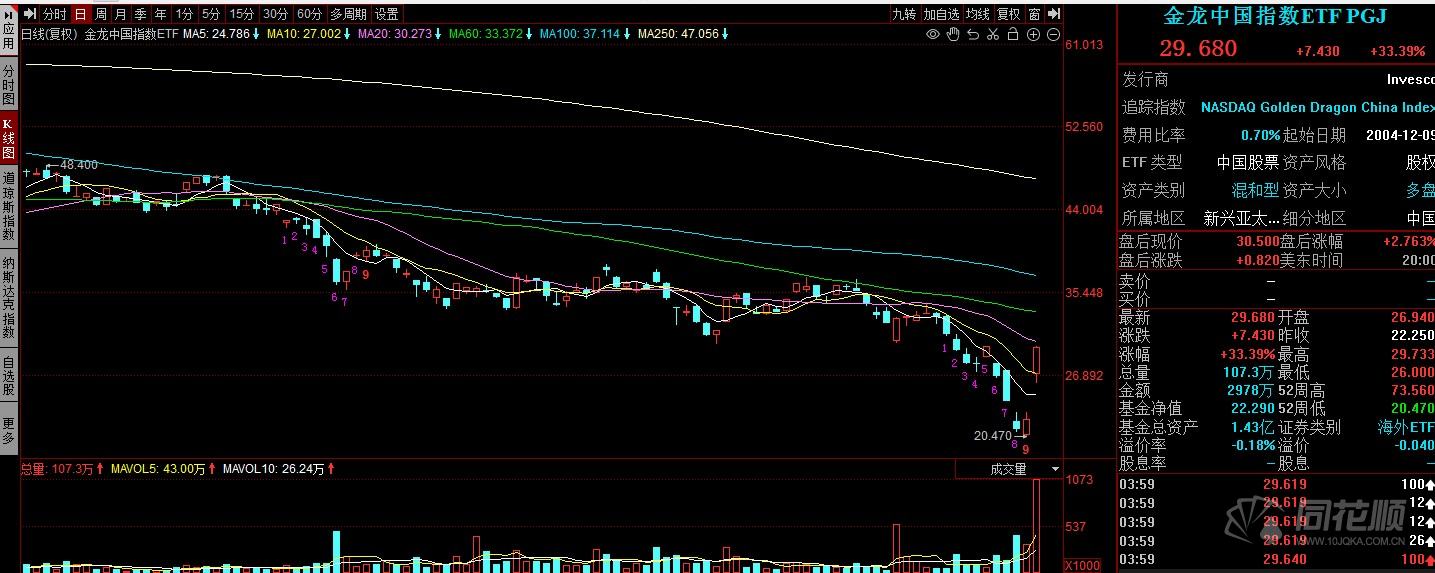Click the 48.400 high price marker
The width and height of the screenshot is (1435, 573).
pos(79,165)
